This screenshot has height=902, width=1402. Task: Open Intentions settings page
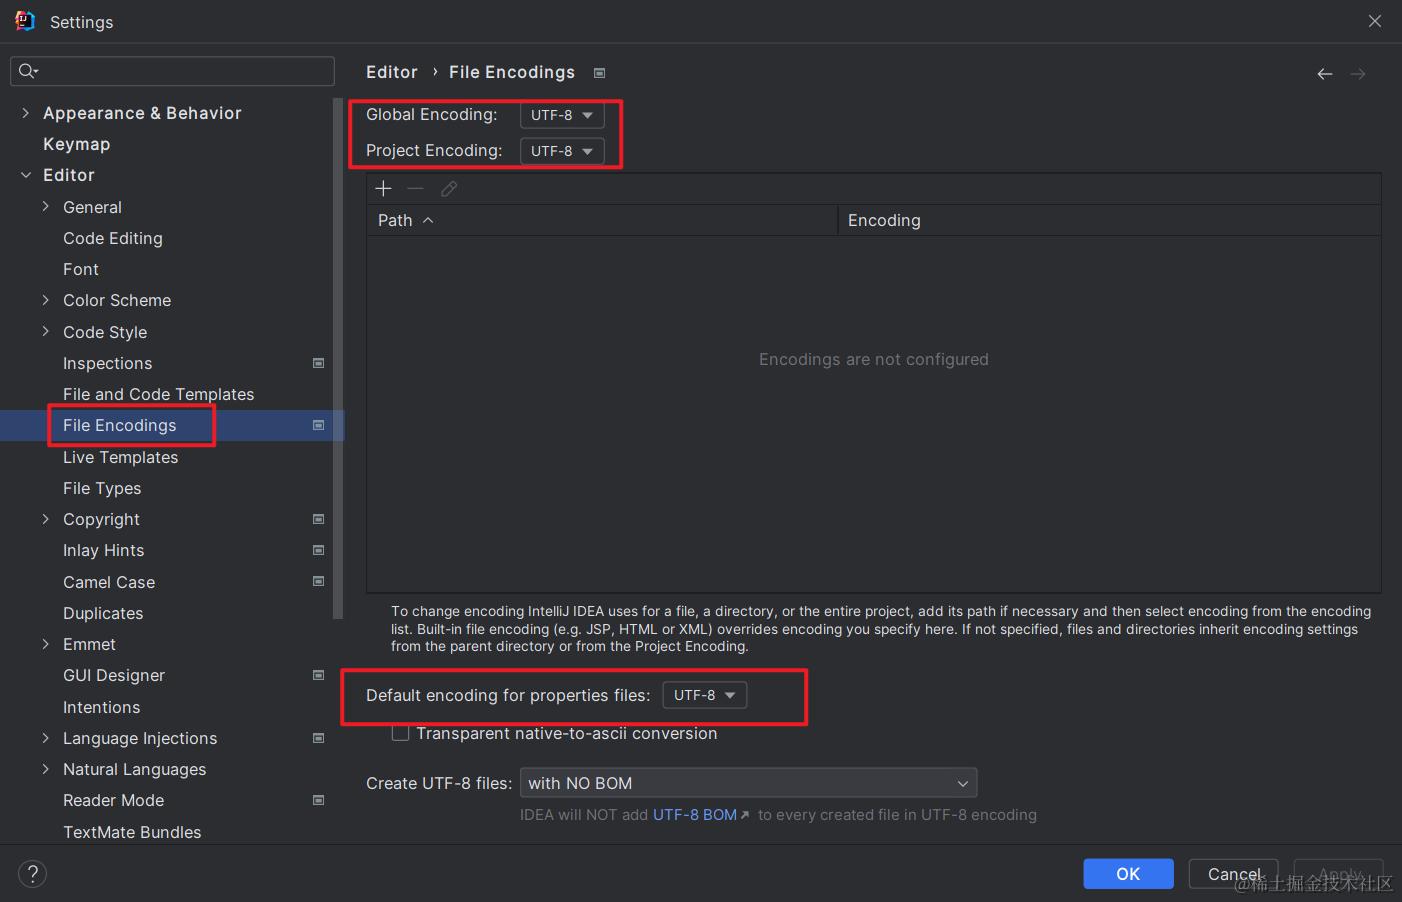tap(101, 707)
